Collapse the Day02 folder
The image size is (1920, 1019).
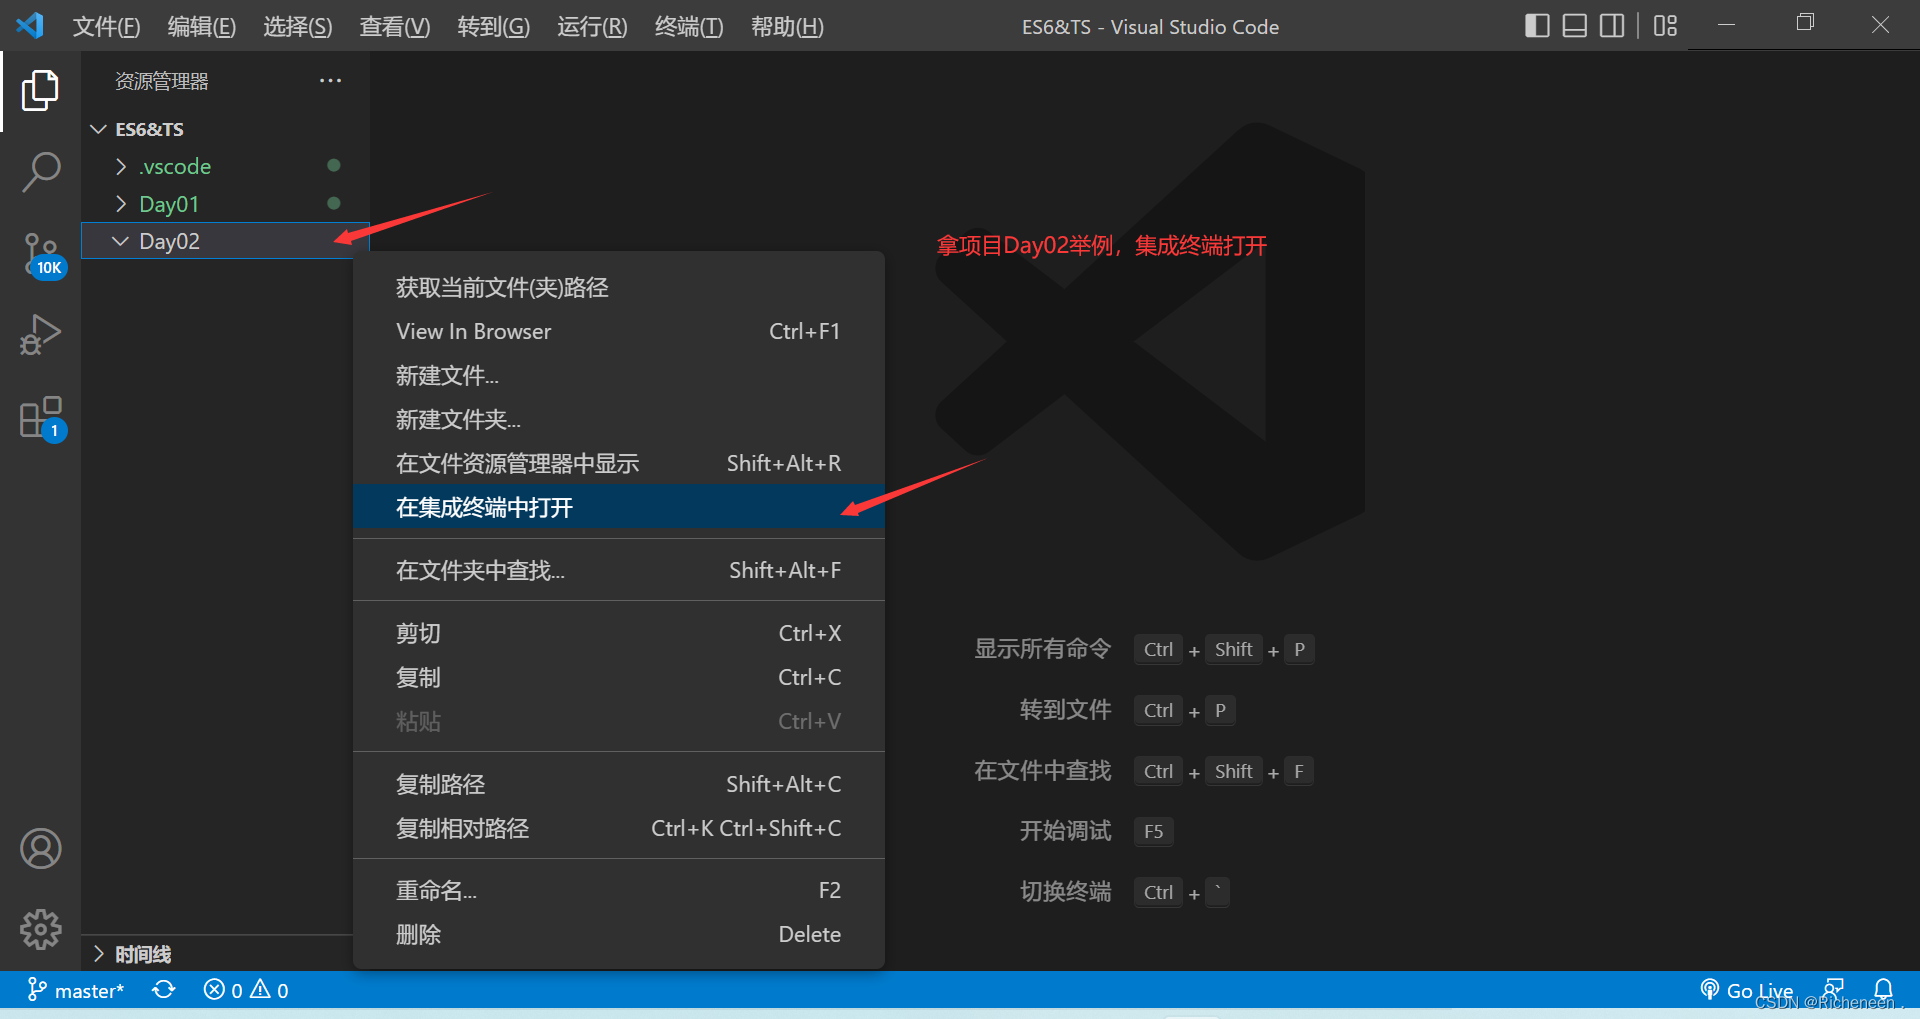coord(121,241)
